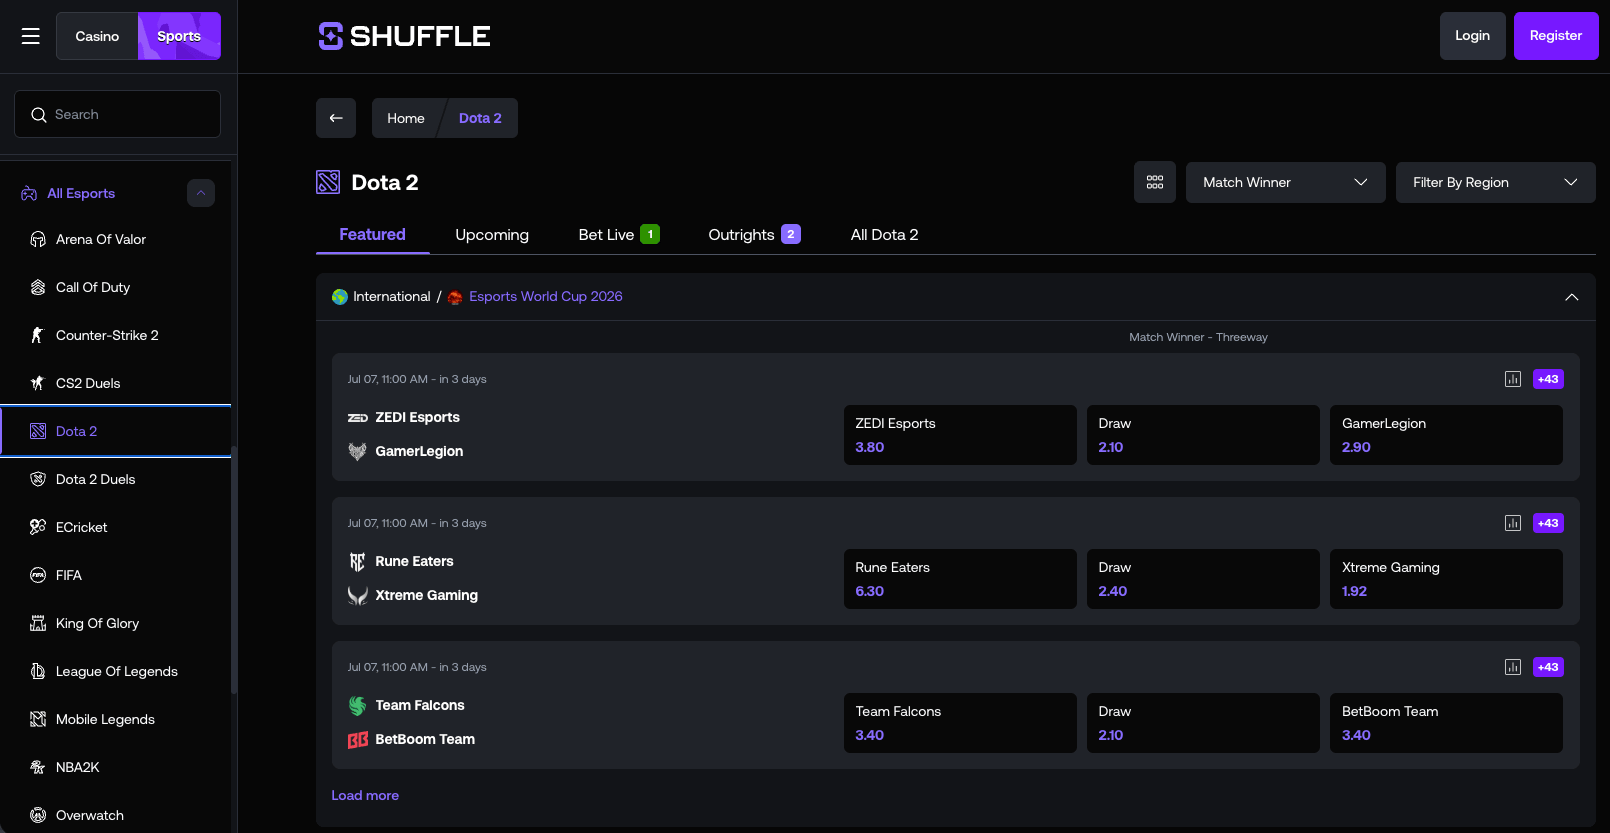The height and width of the screenshot is (833, 1610).
Task: Expand +43 markets for Team Falcons match
Action: [1548, 667]
